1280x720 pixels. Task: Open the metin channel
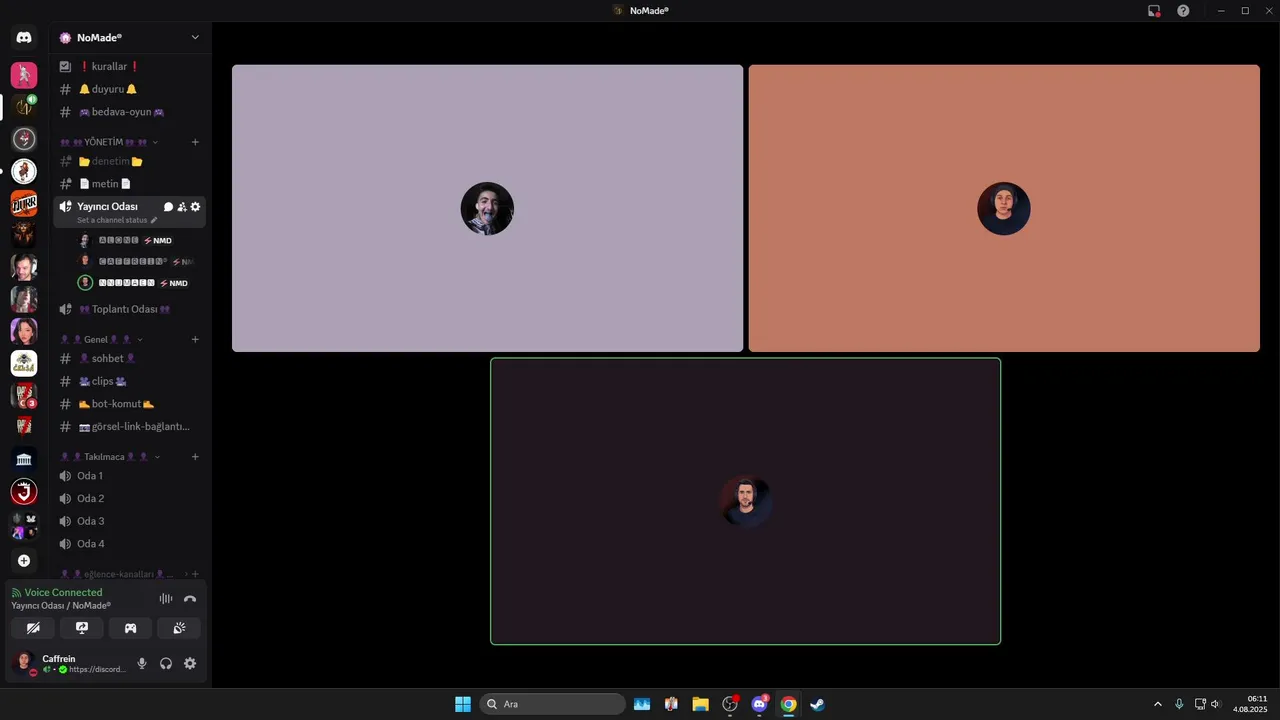tap(130, 184)
